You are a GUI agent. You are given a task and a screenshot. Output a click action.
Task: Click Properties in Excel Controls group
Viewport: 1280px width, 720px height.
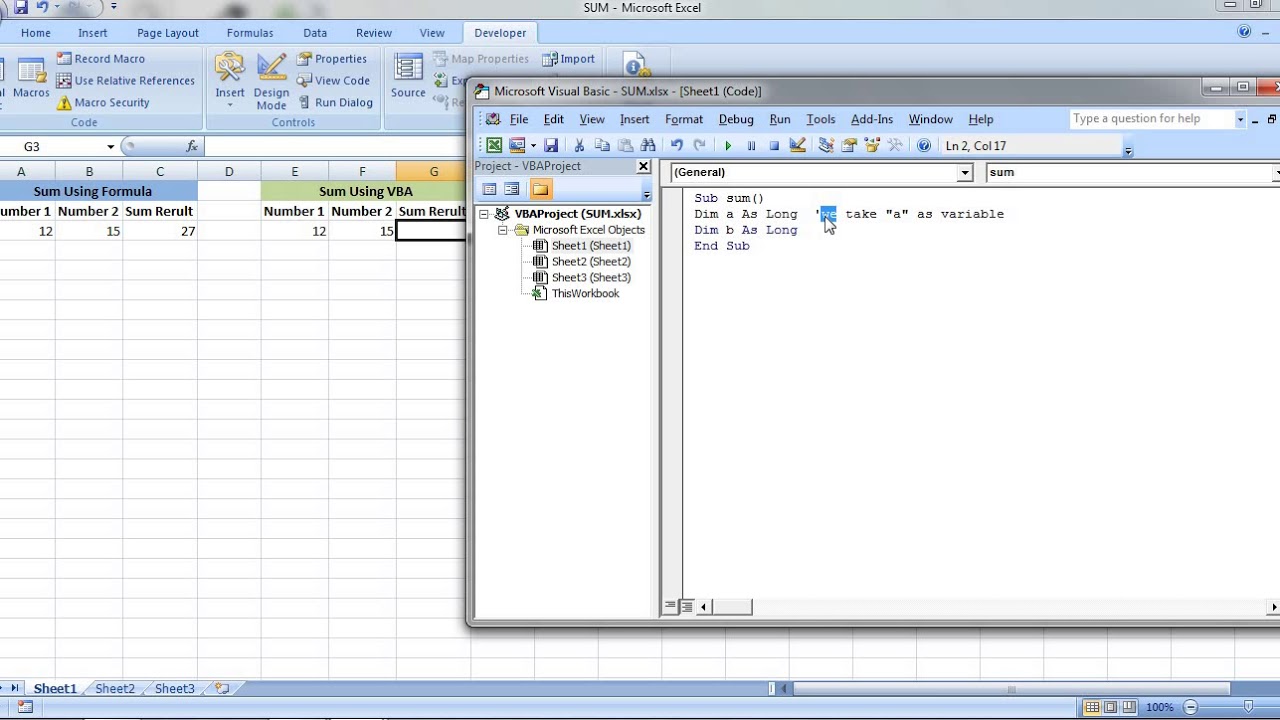332,59
